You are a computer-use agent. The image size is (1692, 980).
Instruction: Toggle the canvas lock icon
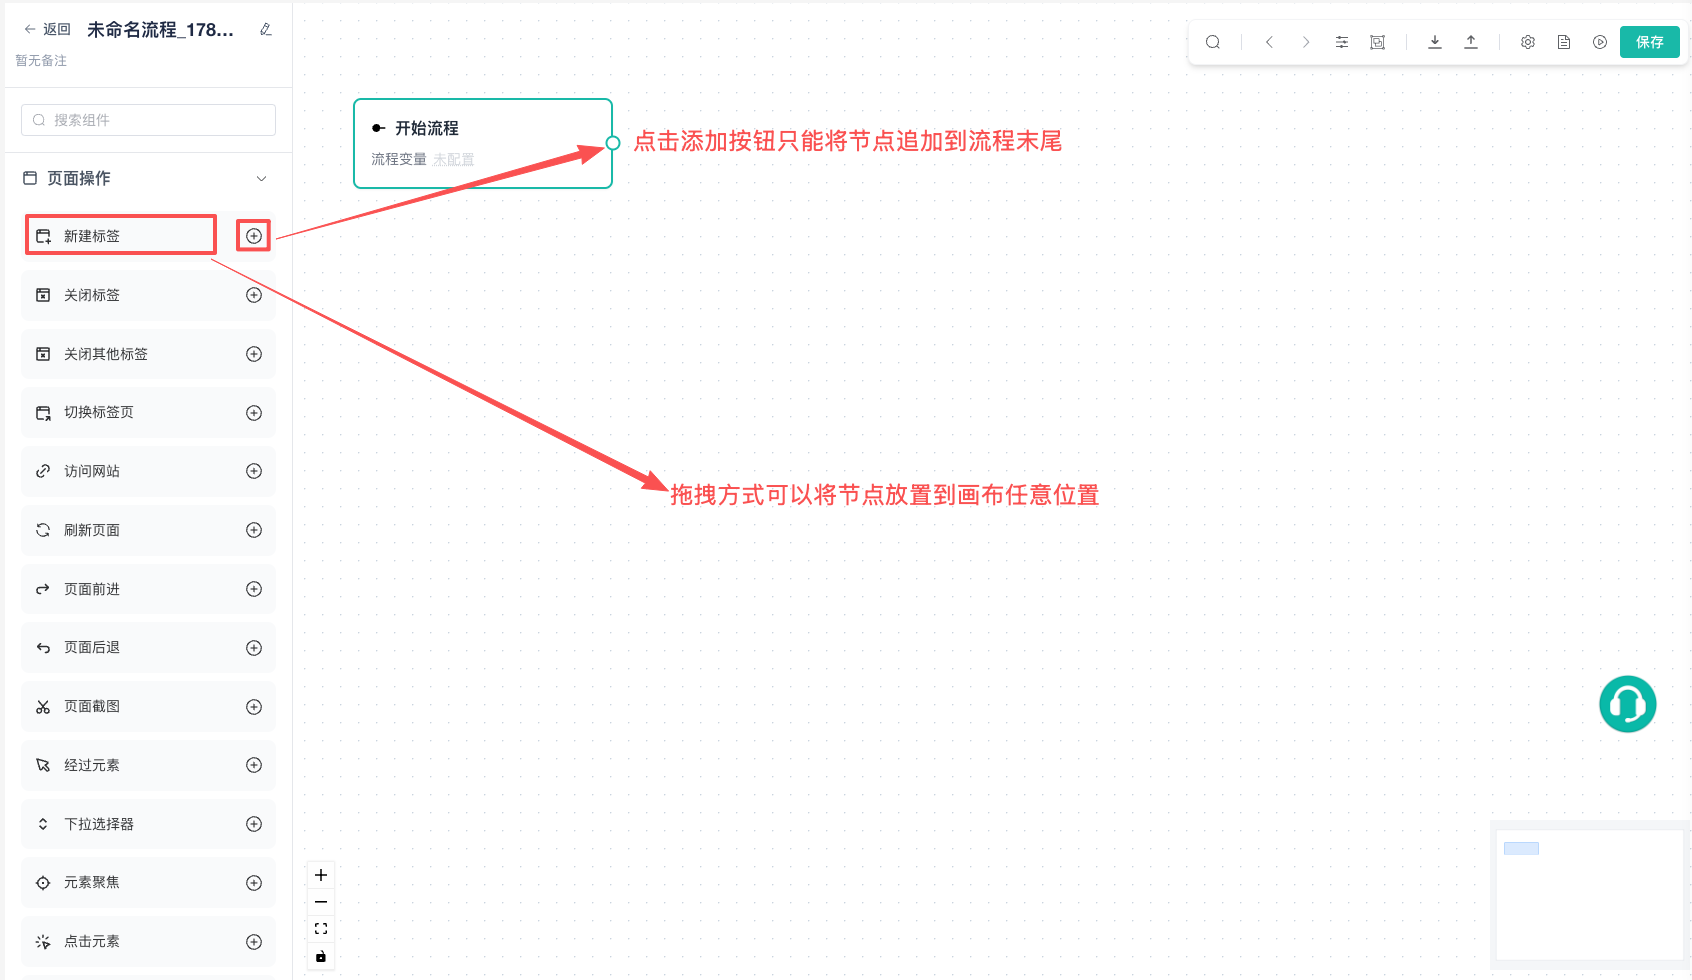coord(321,956)
